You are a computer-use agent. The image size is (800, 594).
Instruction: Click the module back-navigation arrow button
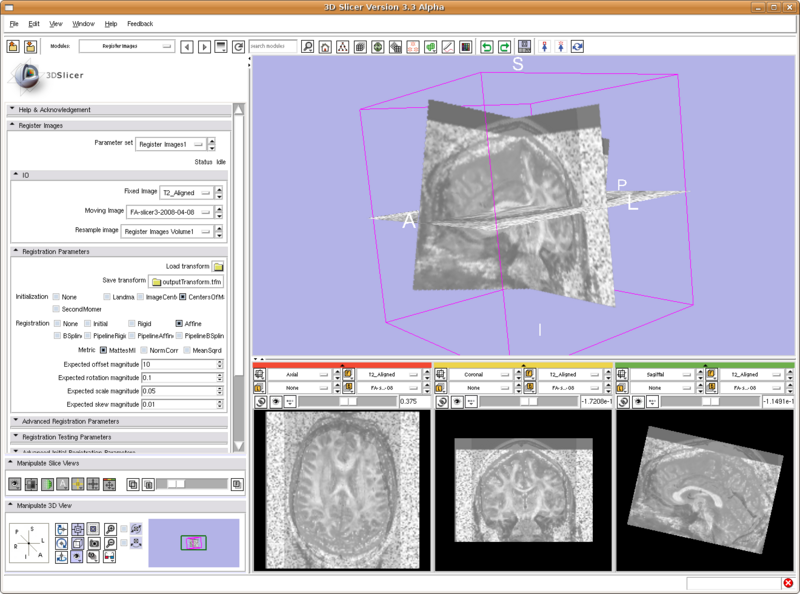(185, 44)
